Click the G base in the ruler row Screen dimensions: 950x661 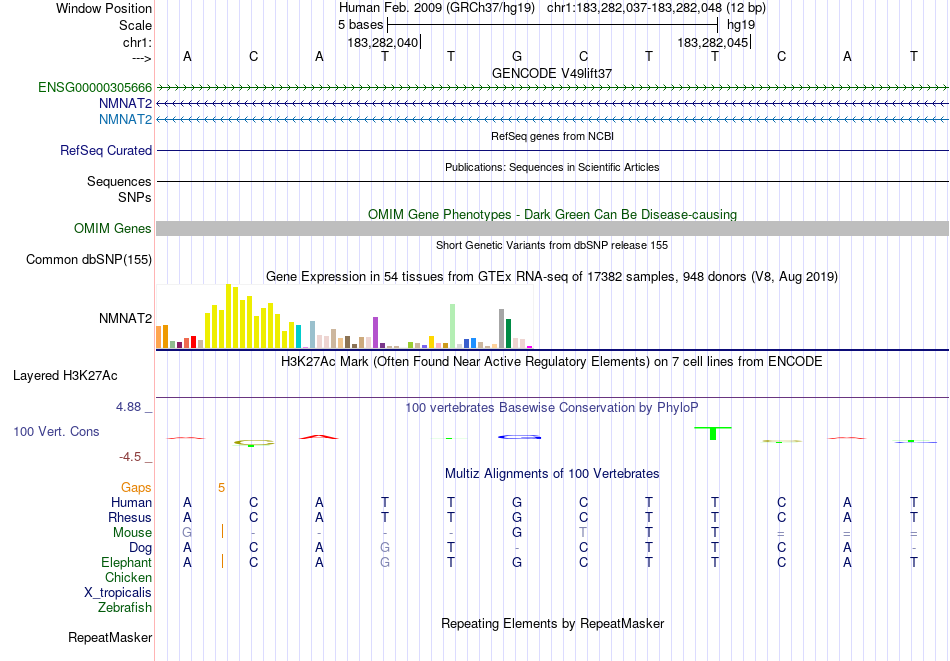coord(517,56)
